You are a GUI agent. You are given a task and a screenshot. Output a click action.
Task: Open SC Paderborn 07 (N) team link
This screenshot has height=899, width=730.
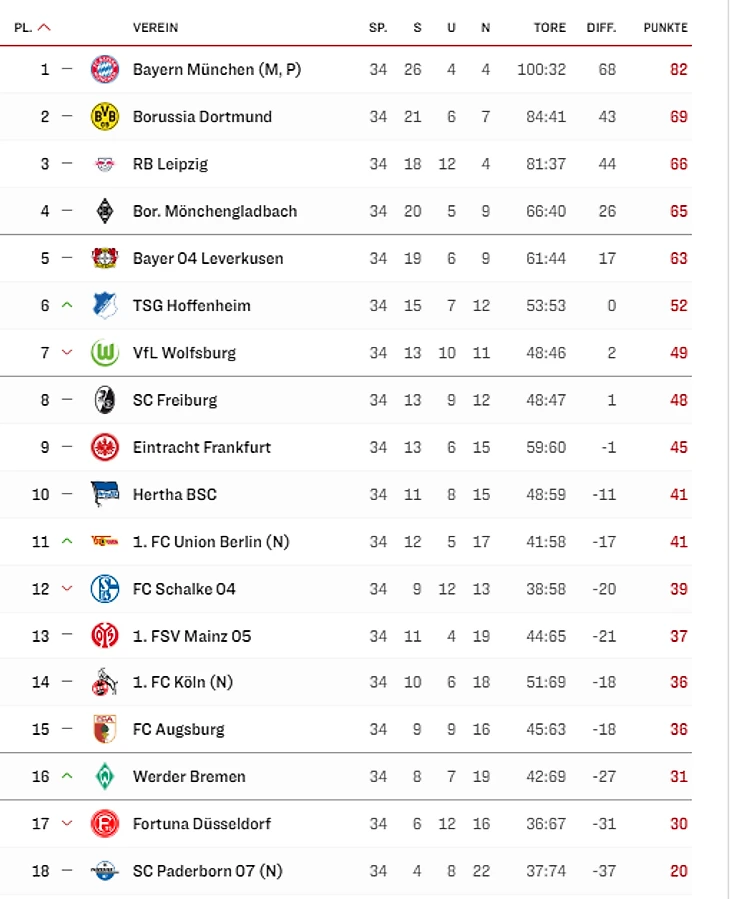pyautogui.click(x=207, y=871)
